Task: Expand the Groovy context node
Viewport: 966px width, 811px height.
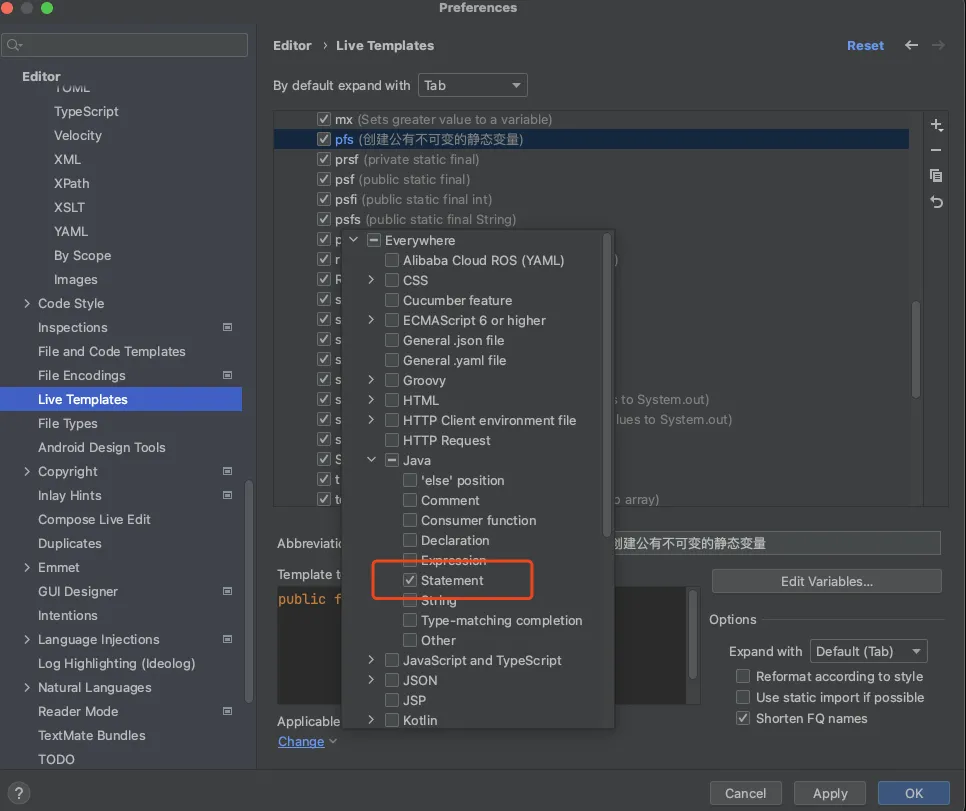Action: 371,381
